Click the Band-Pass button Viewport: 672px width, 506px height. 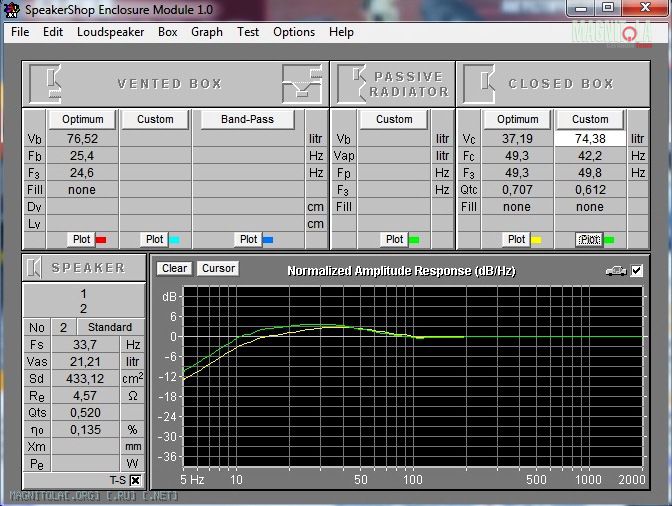247,120
